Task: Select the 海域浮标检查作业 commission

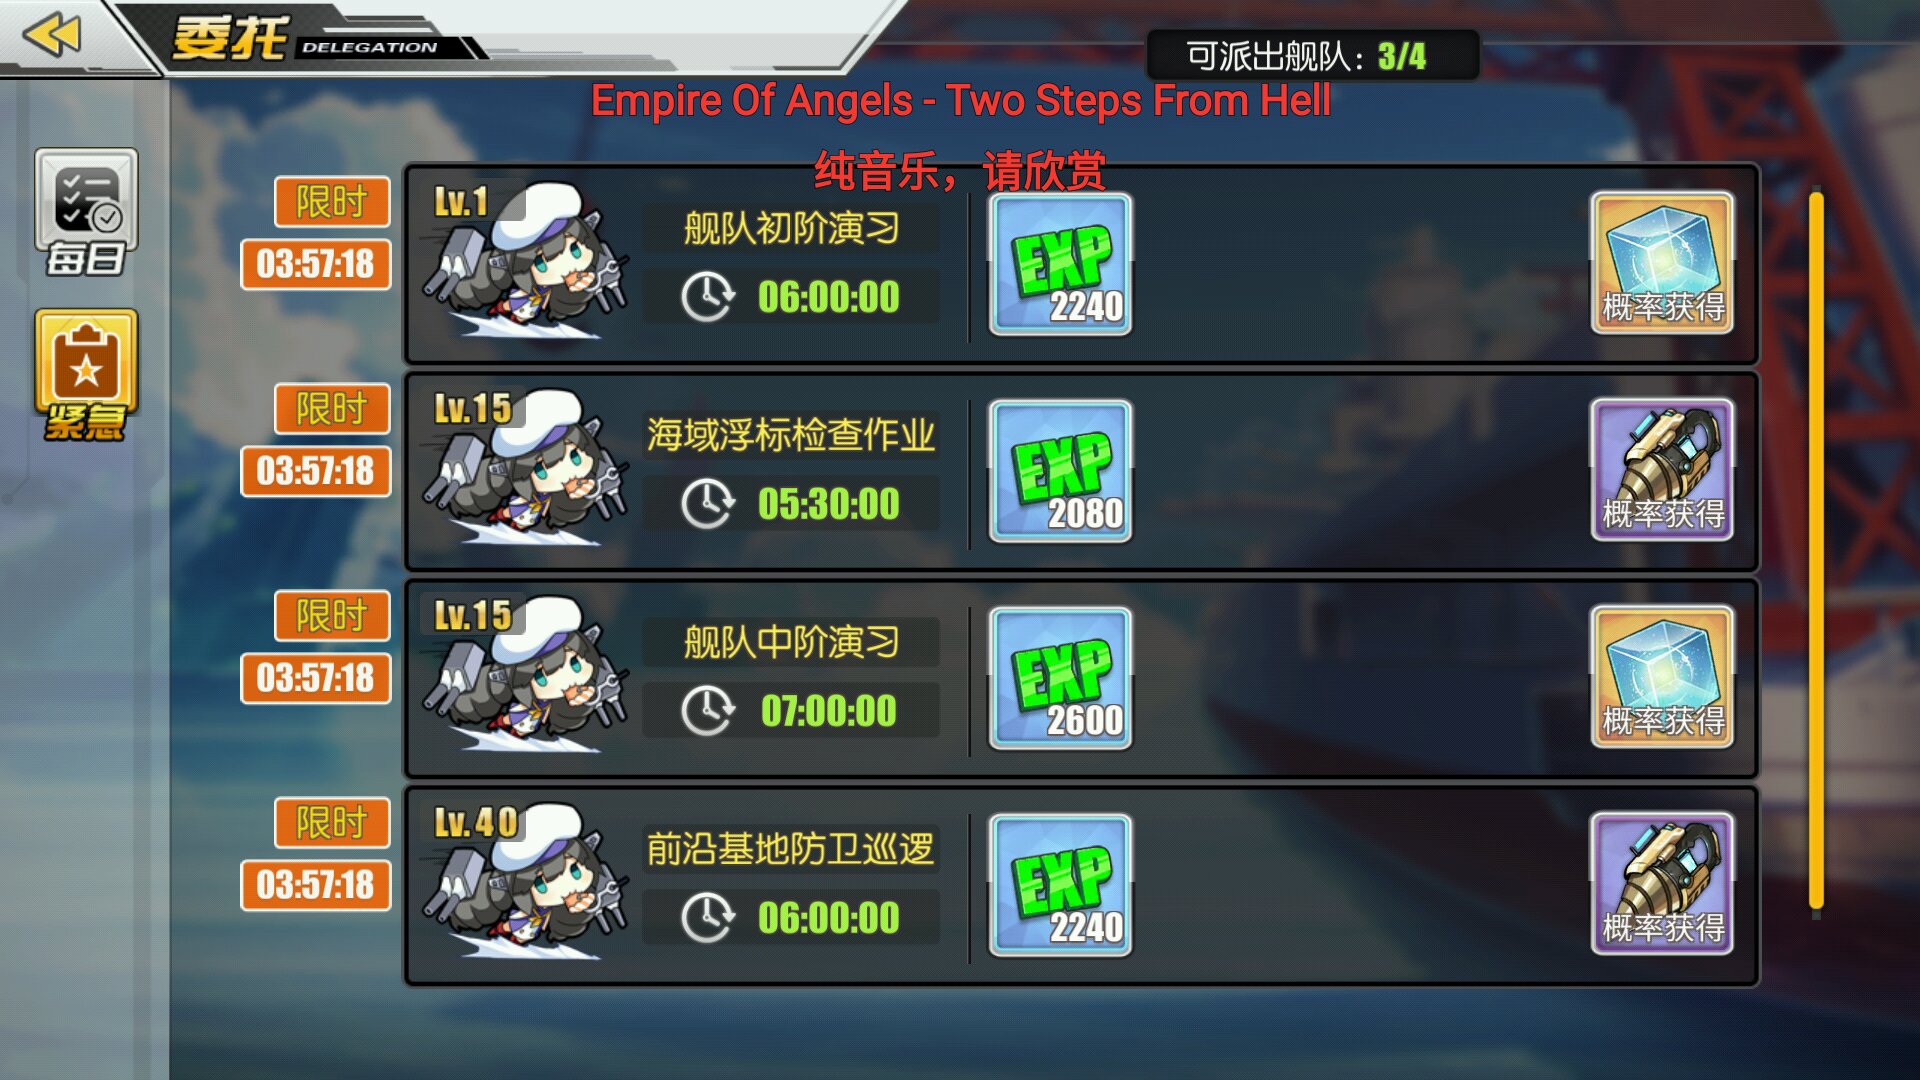Action: [x=1081, y=471]
